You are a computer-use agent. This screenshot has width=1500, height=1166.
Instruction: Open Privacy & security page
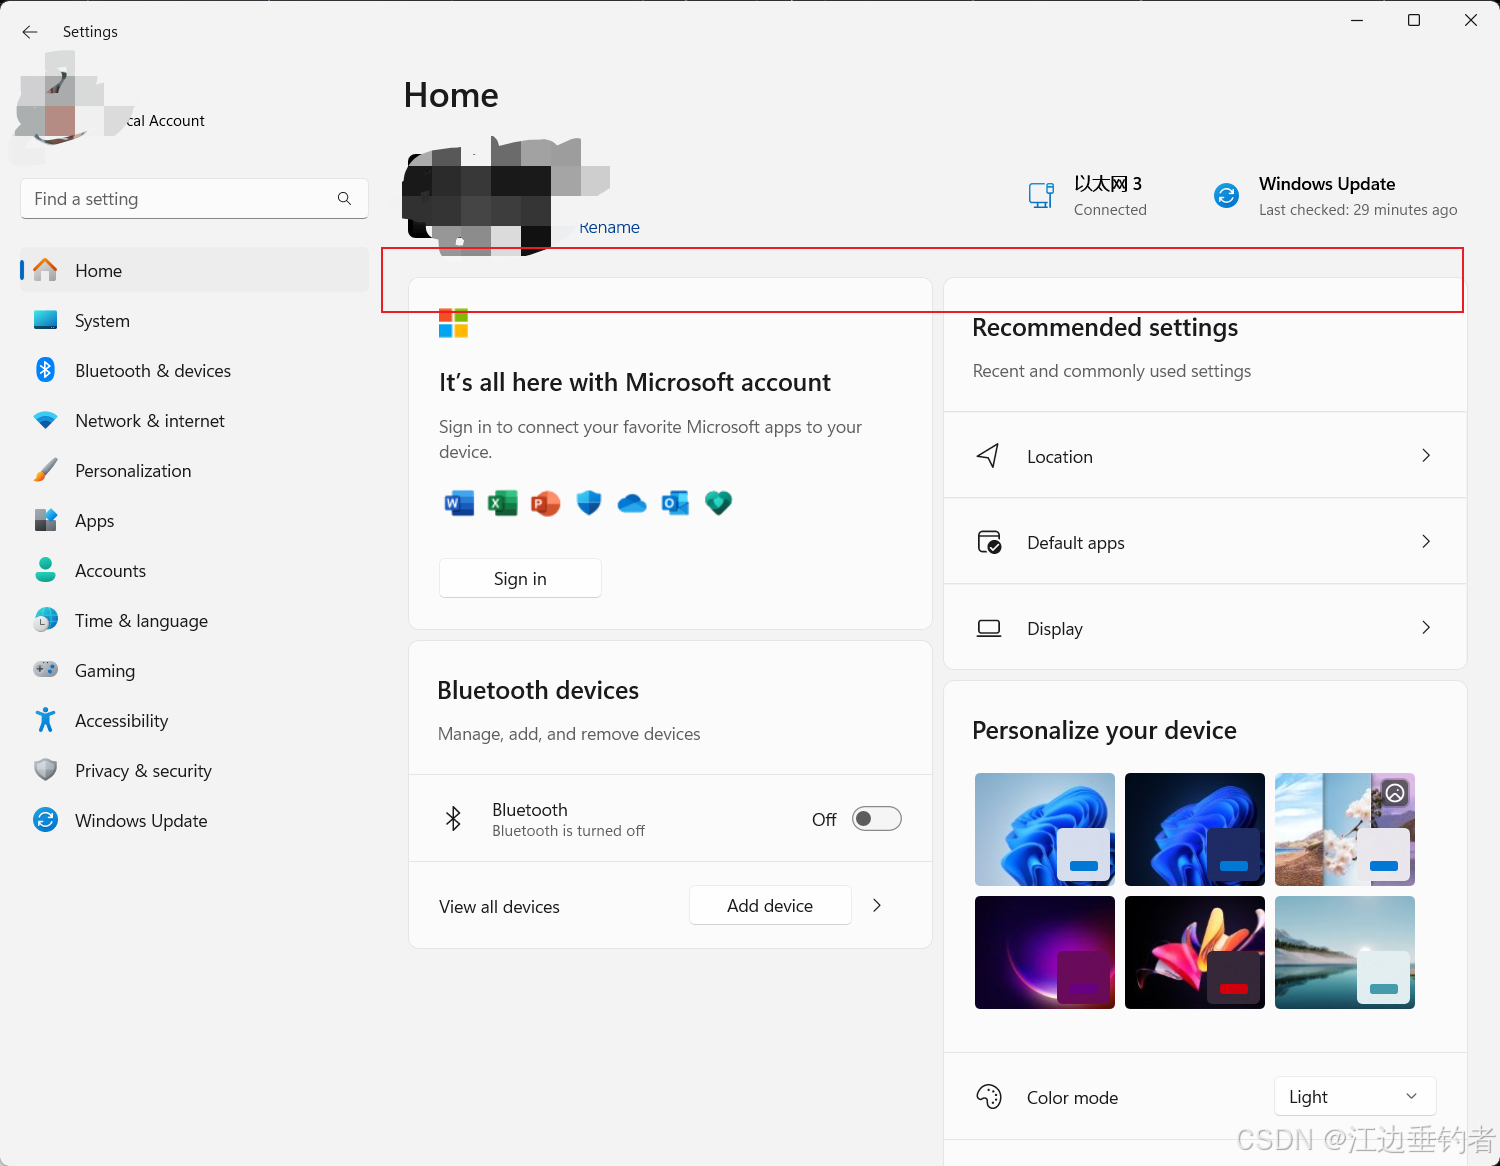click(194, 770)
